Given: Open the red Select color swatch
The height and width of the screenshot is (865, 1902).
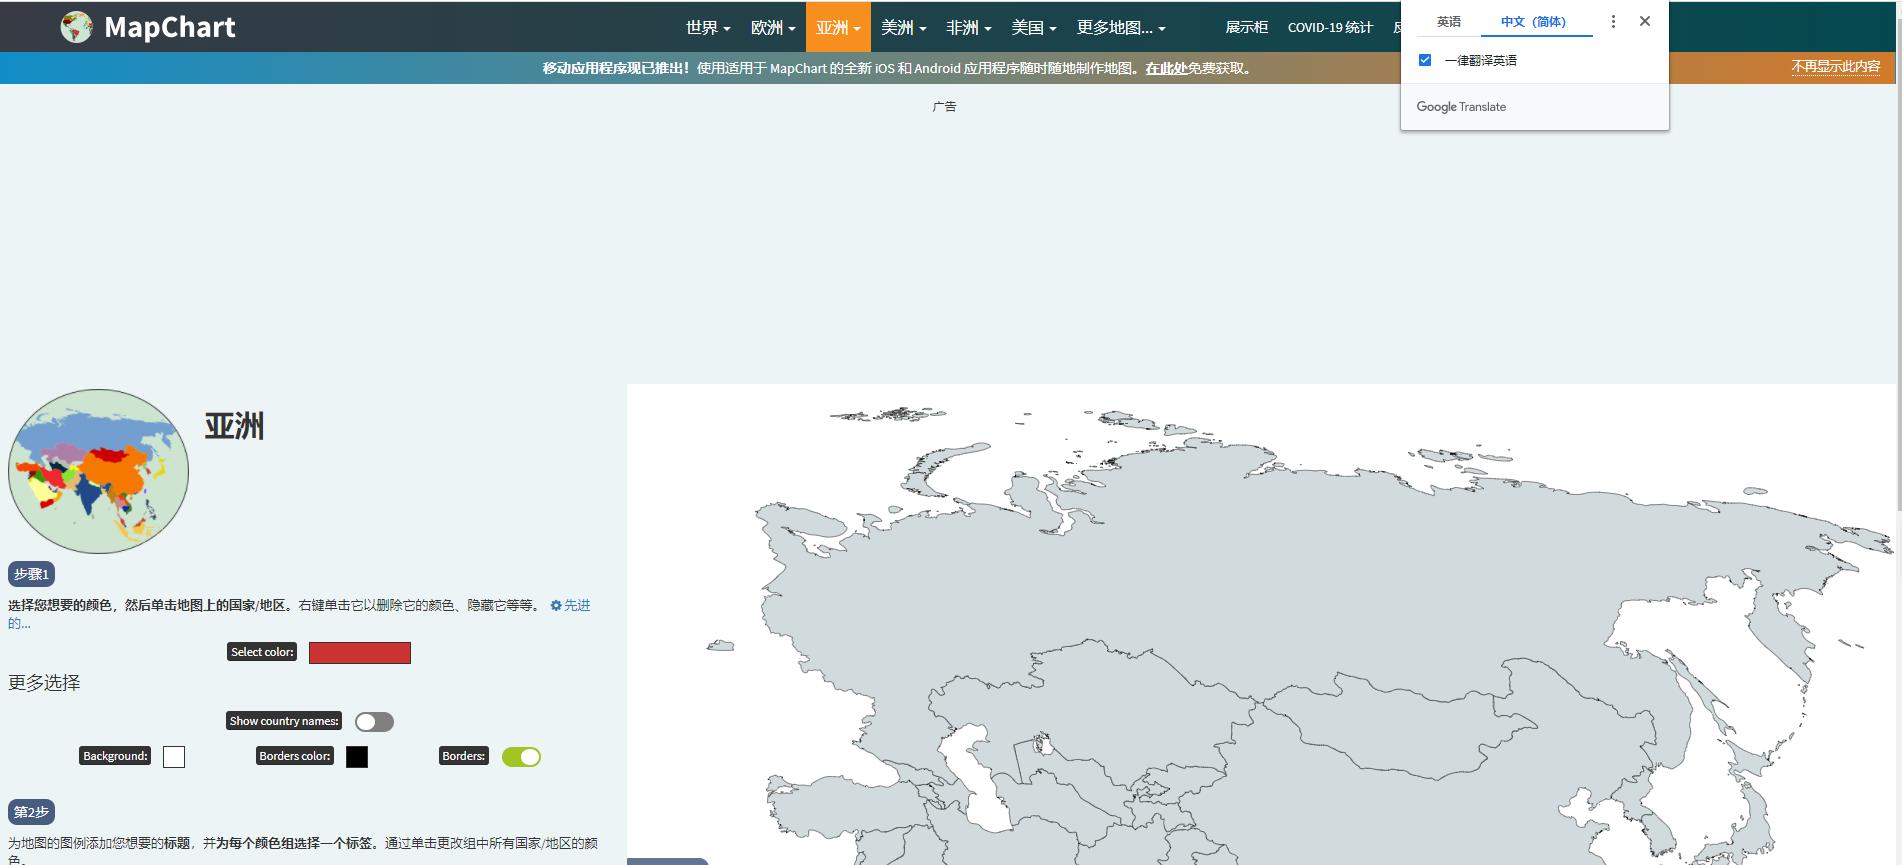Looking at the screenshot, I should click(x=359, y=653).
